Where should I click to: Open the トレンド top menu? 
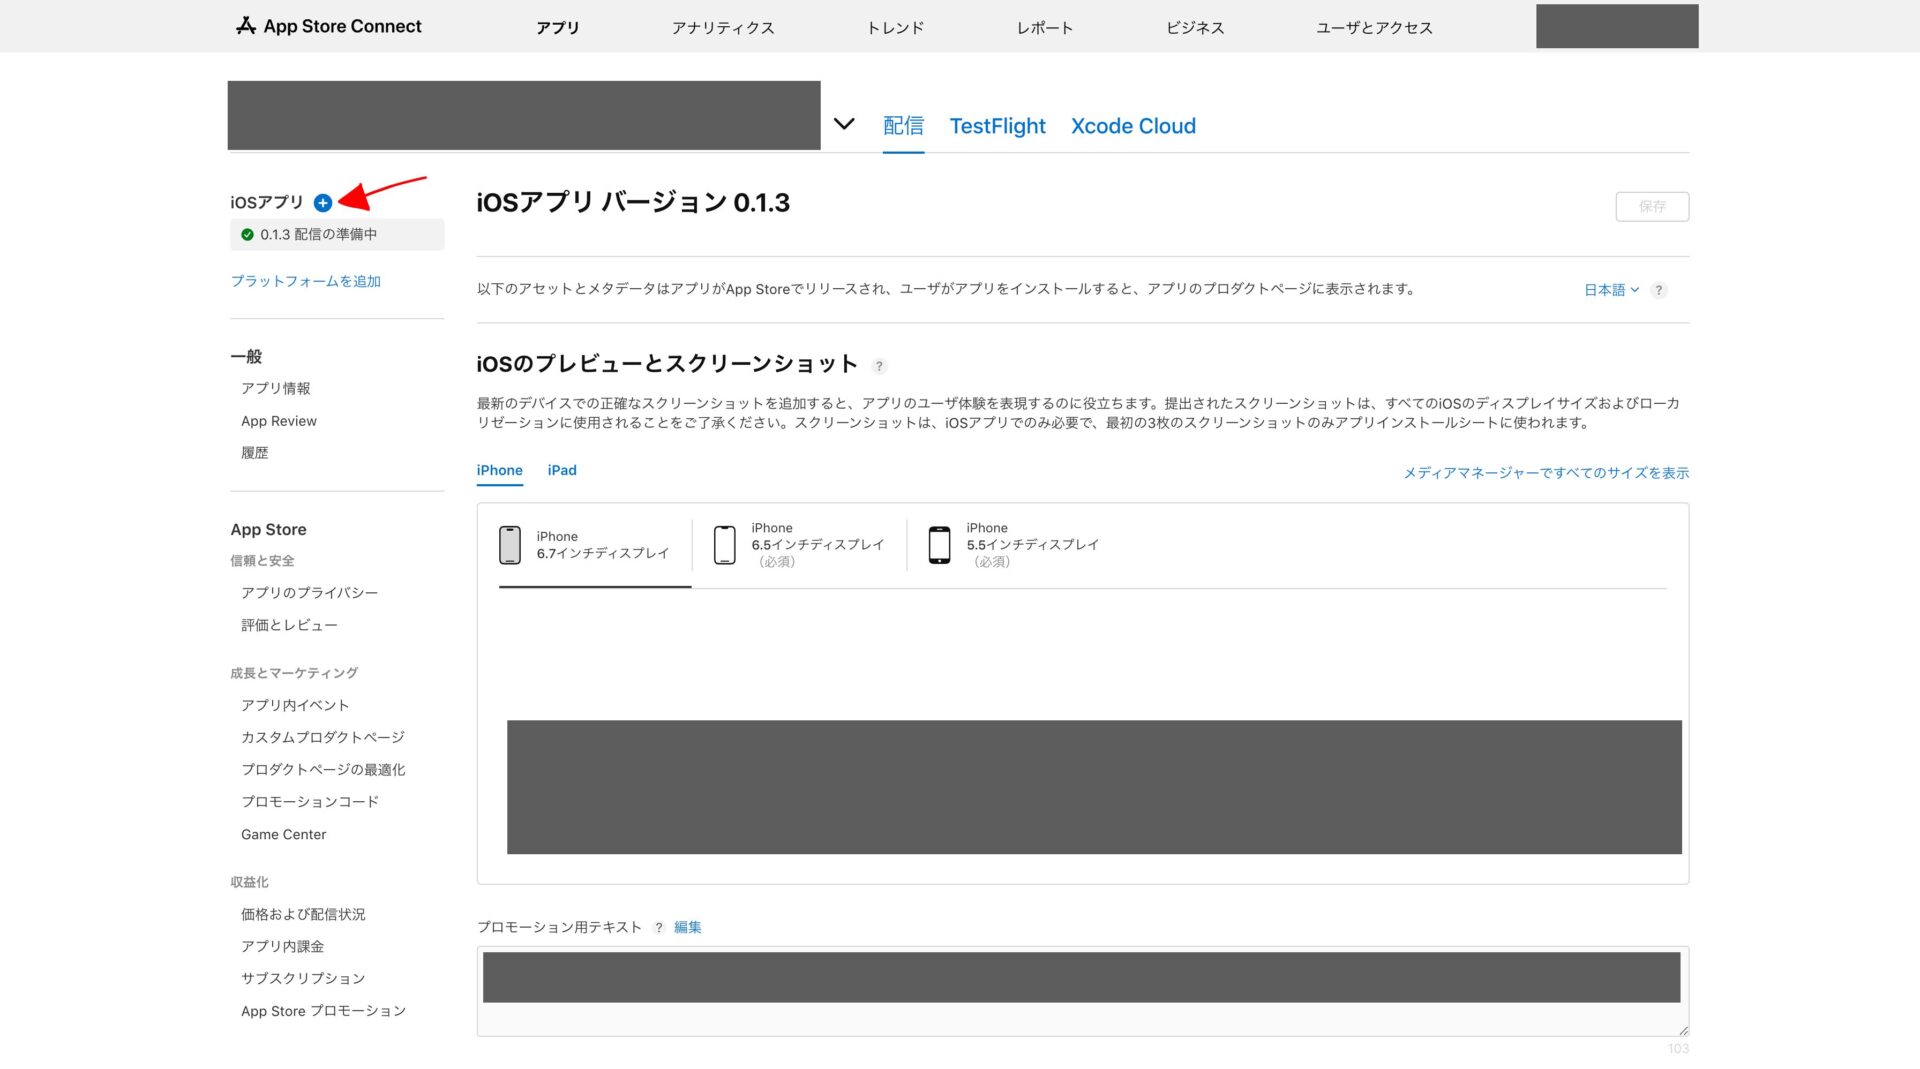[895, 27]
